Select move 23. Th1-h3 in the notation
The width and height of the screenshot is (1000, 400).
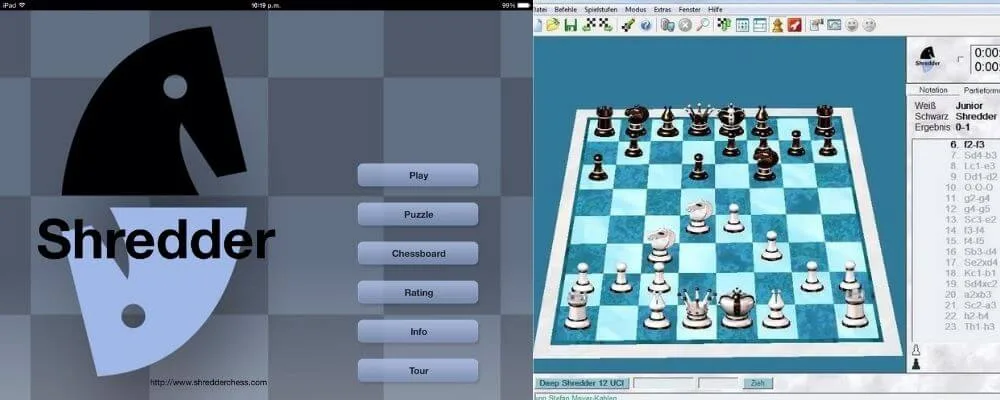(x=971, y=327)
